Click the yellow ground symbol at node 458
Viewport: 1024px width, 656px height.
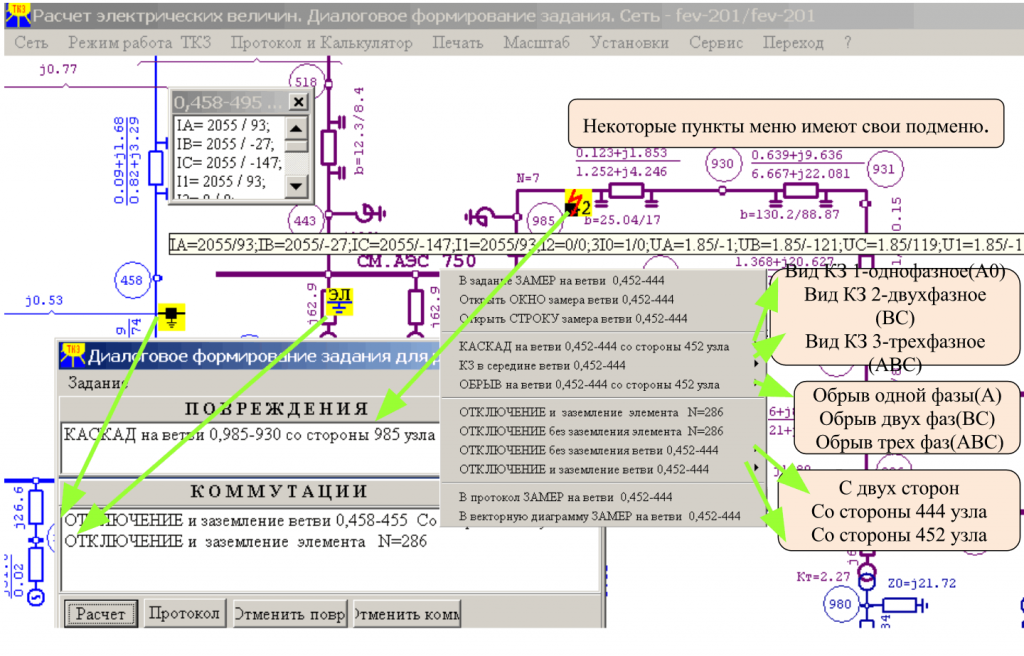pos(173,317)
